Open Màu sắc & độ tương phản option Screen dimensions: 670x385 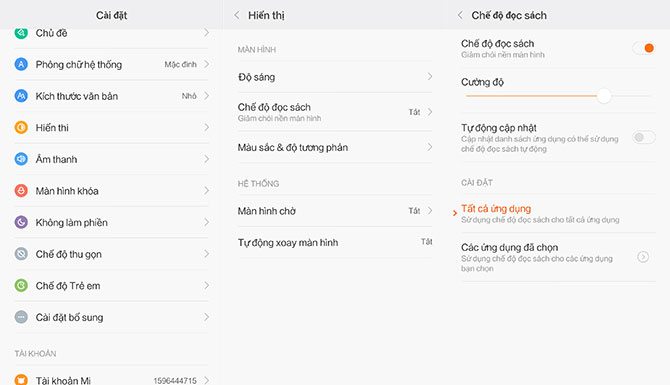point(335,147)
